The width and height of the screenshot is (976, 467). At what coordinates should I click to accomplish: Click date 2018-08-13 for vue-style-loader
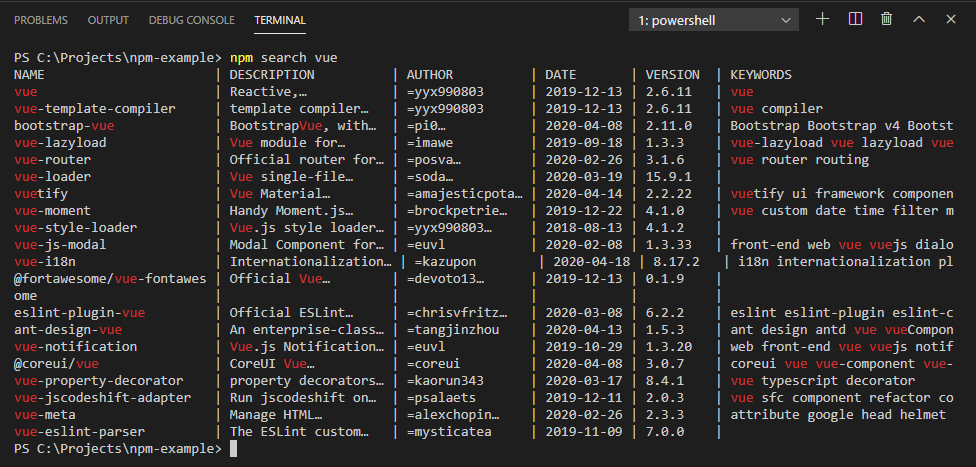(584, 227)
